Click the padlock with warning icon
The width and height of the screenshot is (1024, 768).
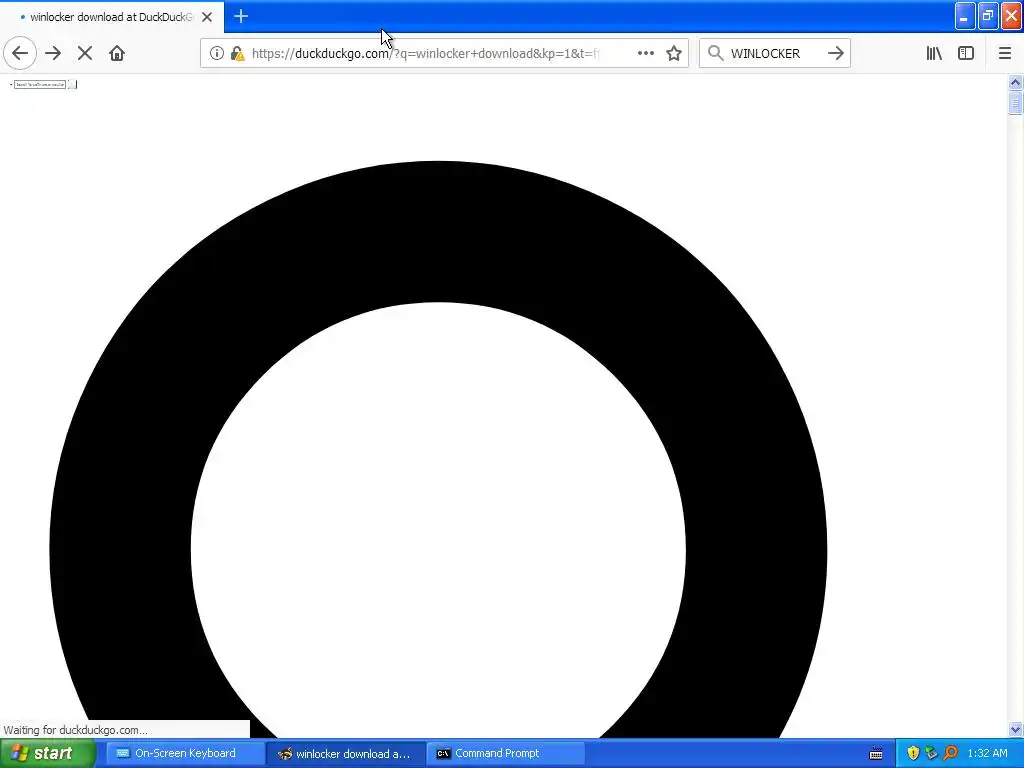coord(238,53)
